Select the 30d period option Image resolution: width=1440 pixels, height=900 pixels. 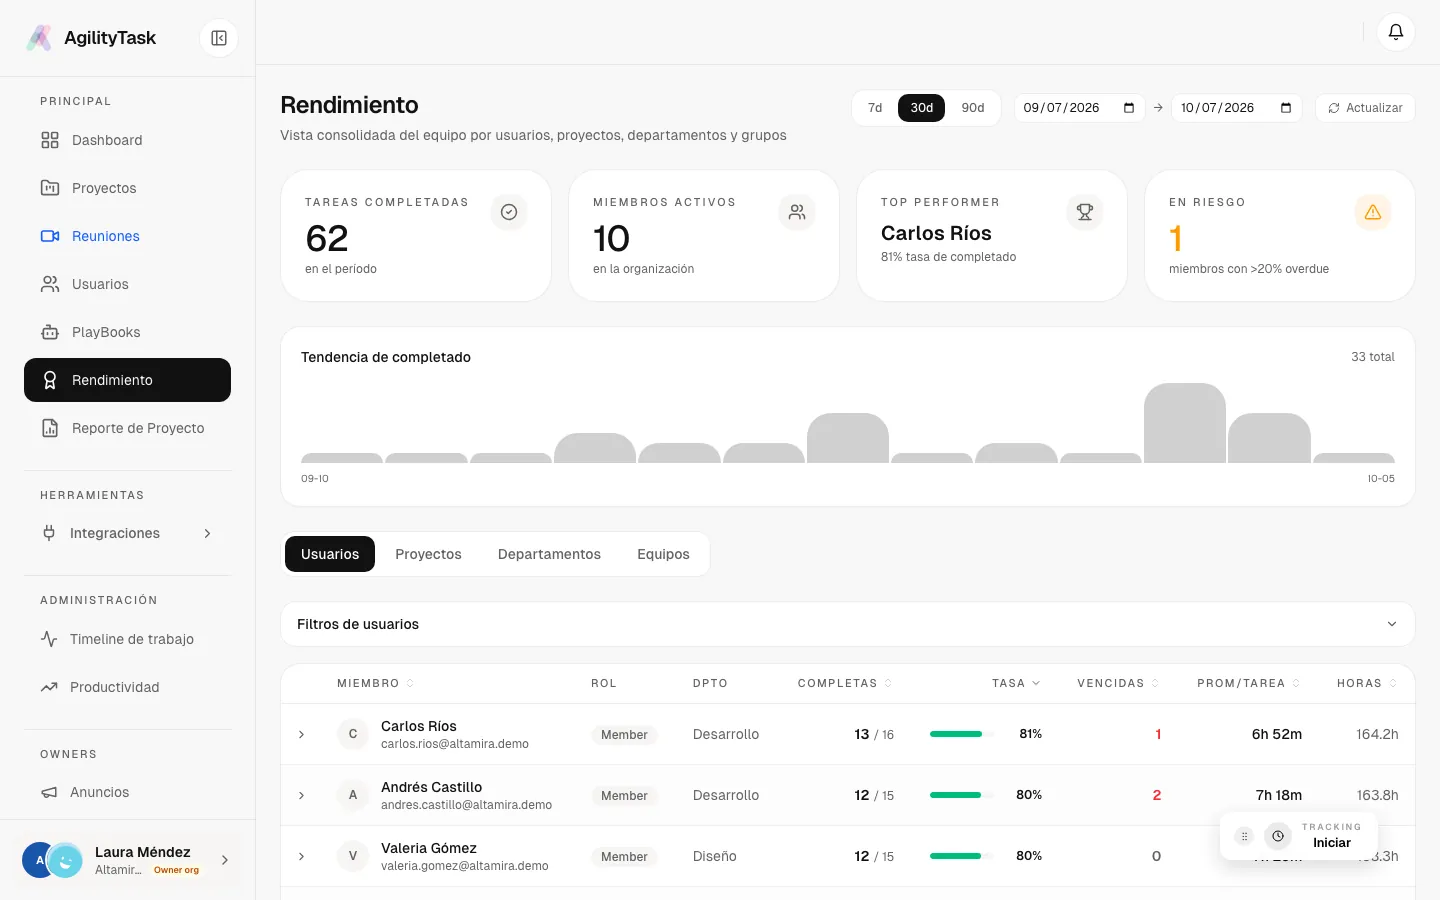922,108
